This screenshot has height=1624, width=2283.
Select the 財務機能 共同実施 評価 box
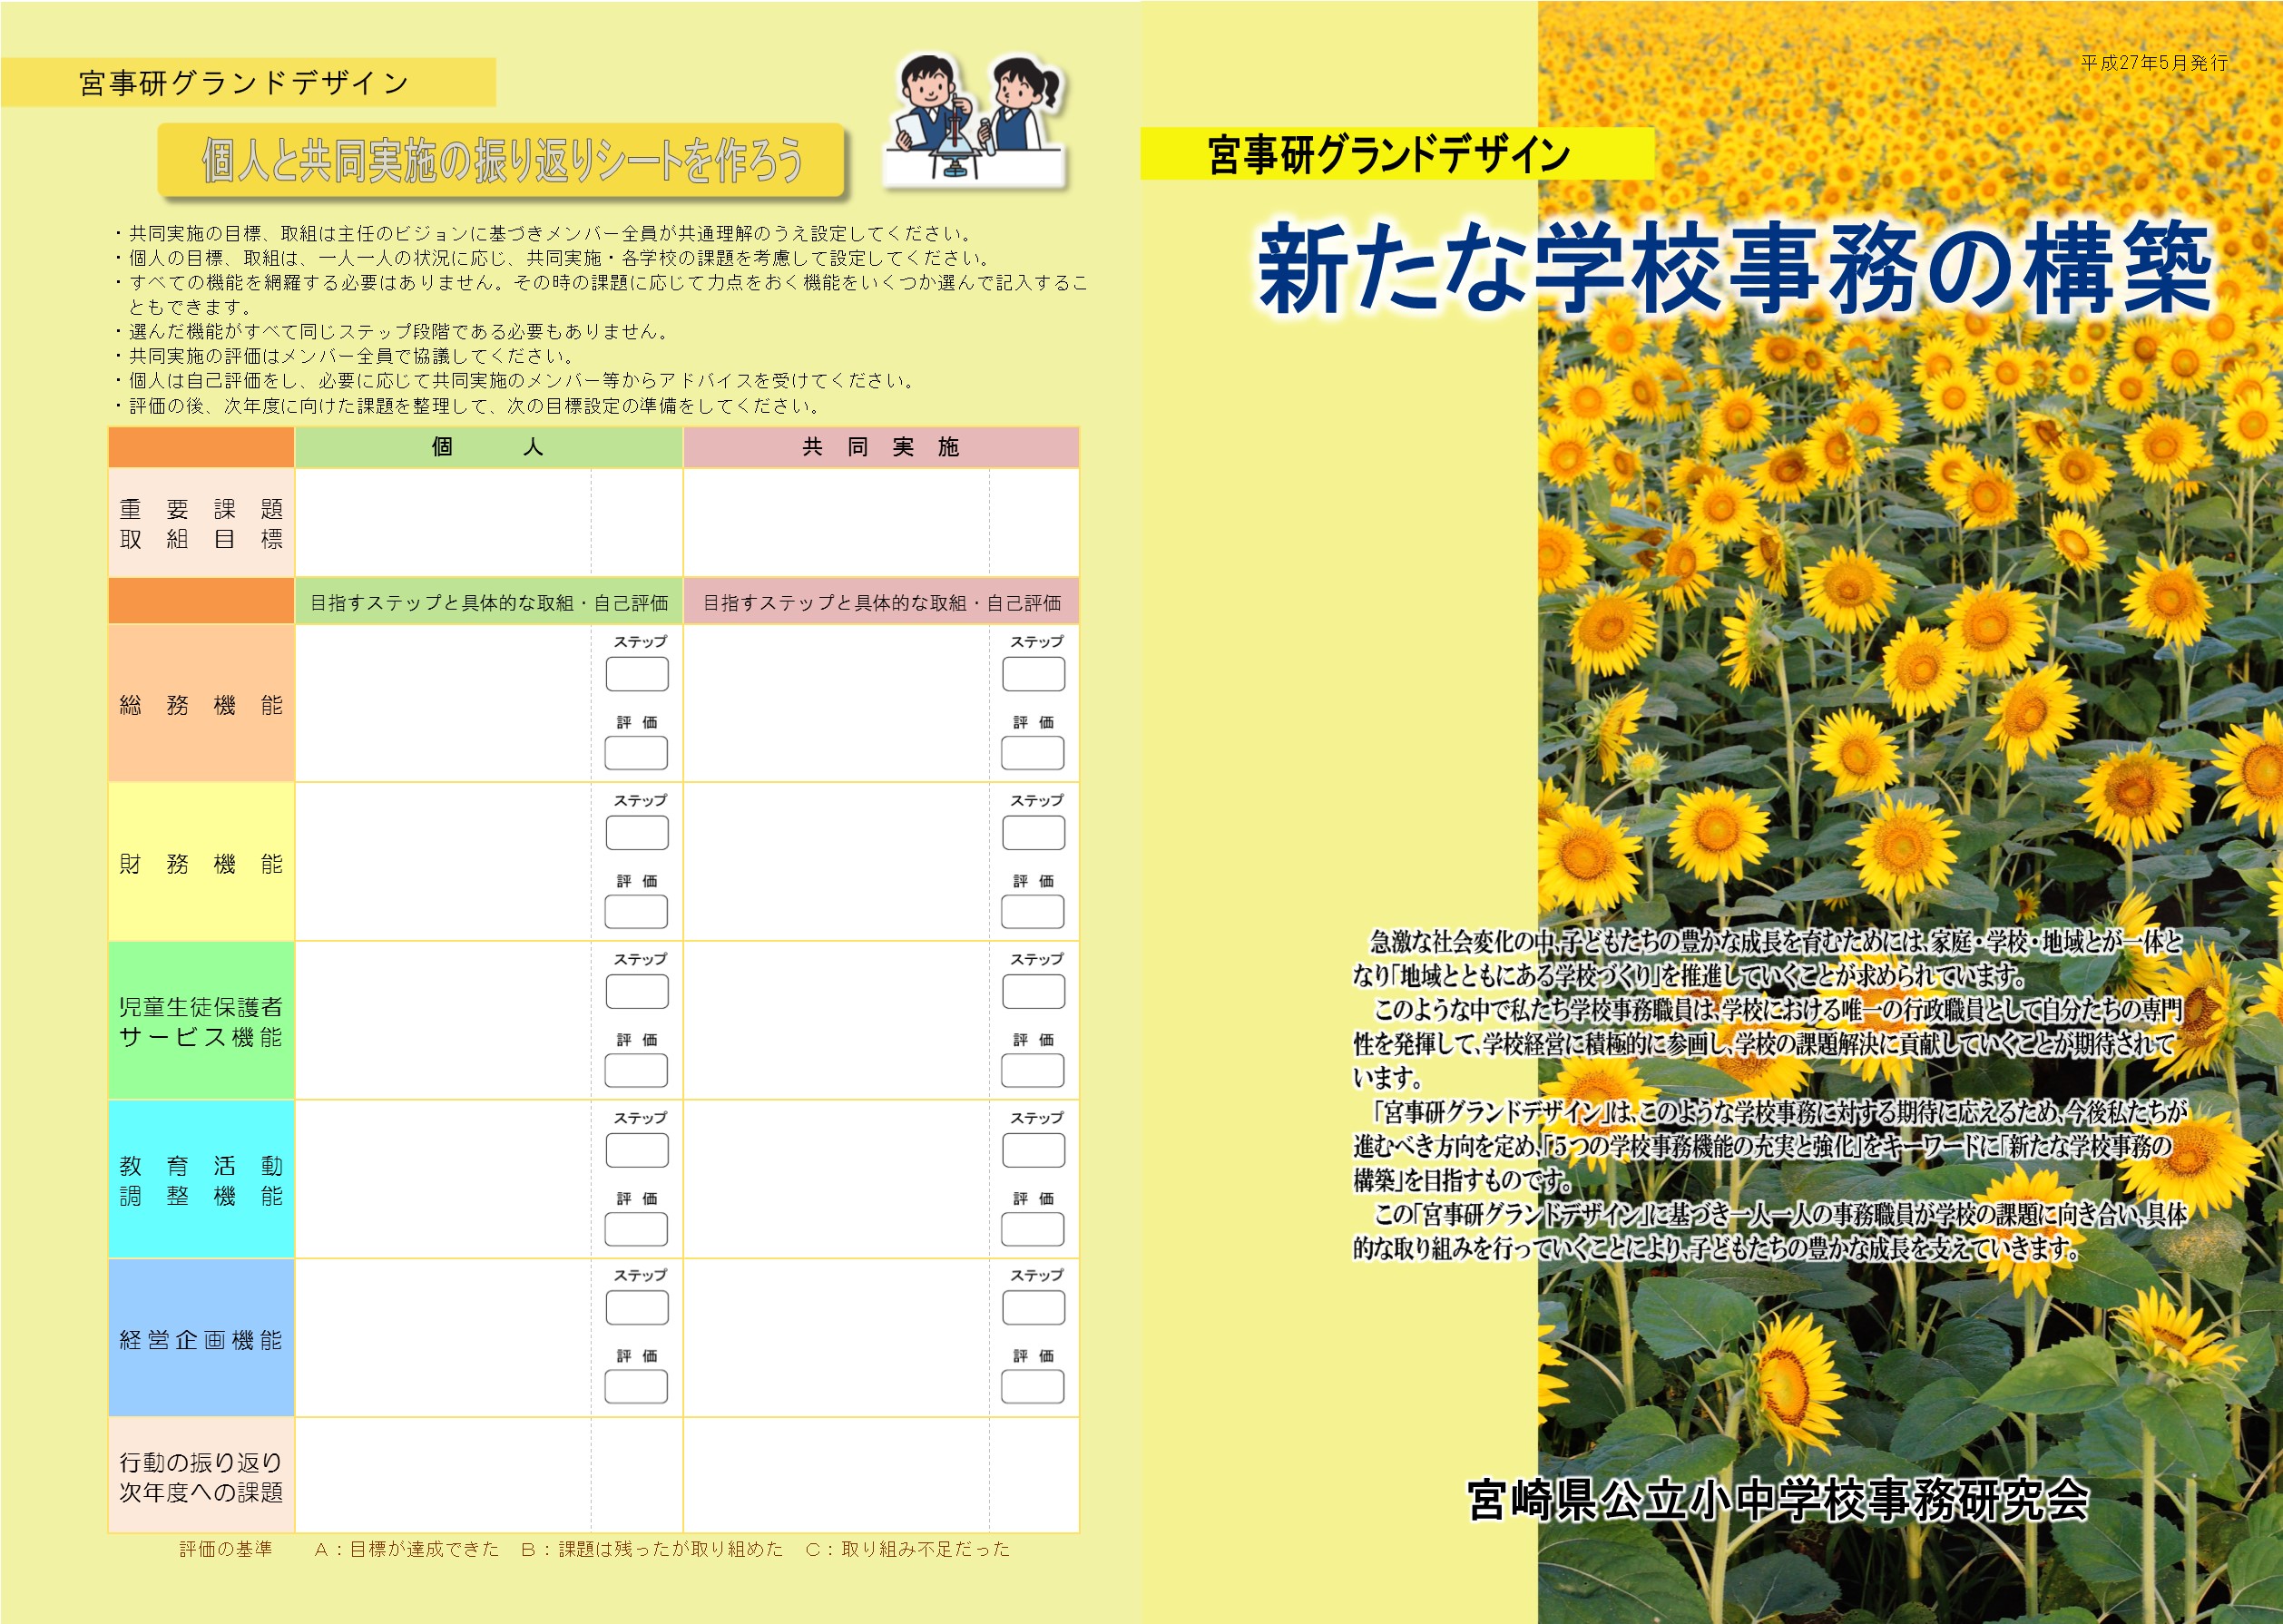point(1033,912)
